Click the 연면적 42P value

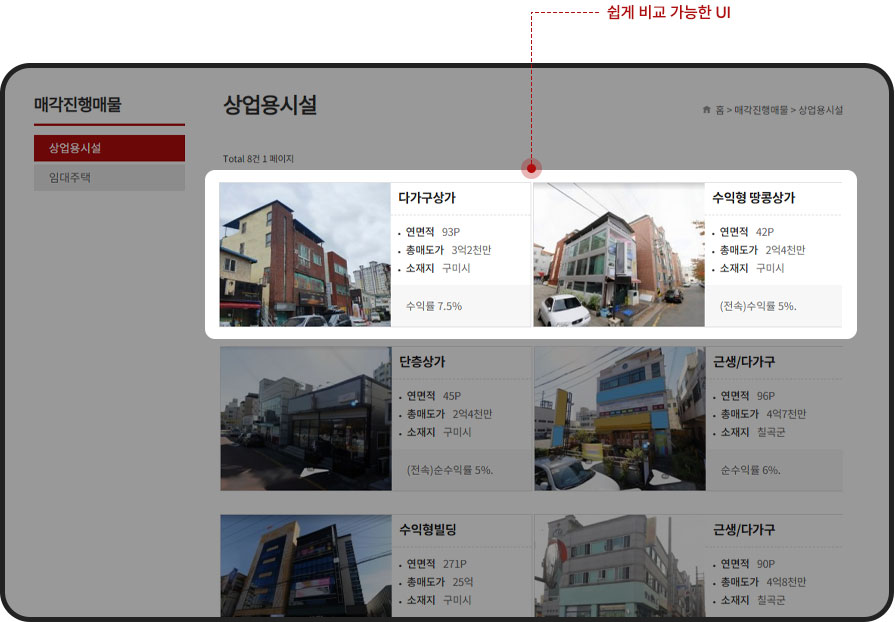tap(765, 232)
